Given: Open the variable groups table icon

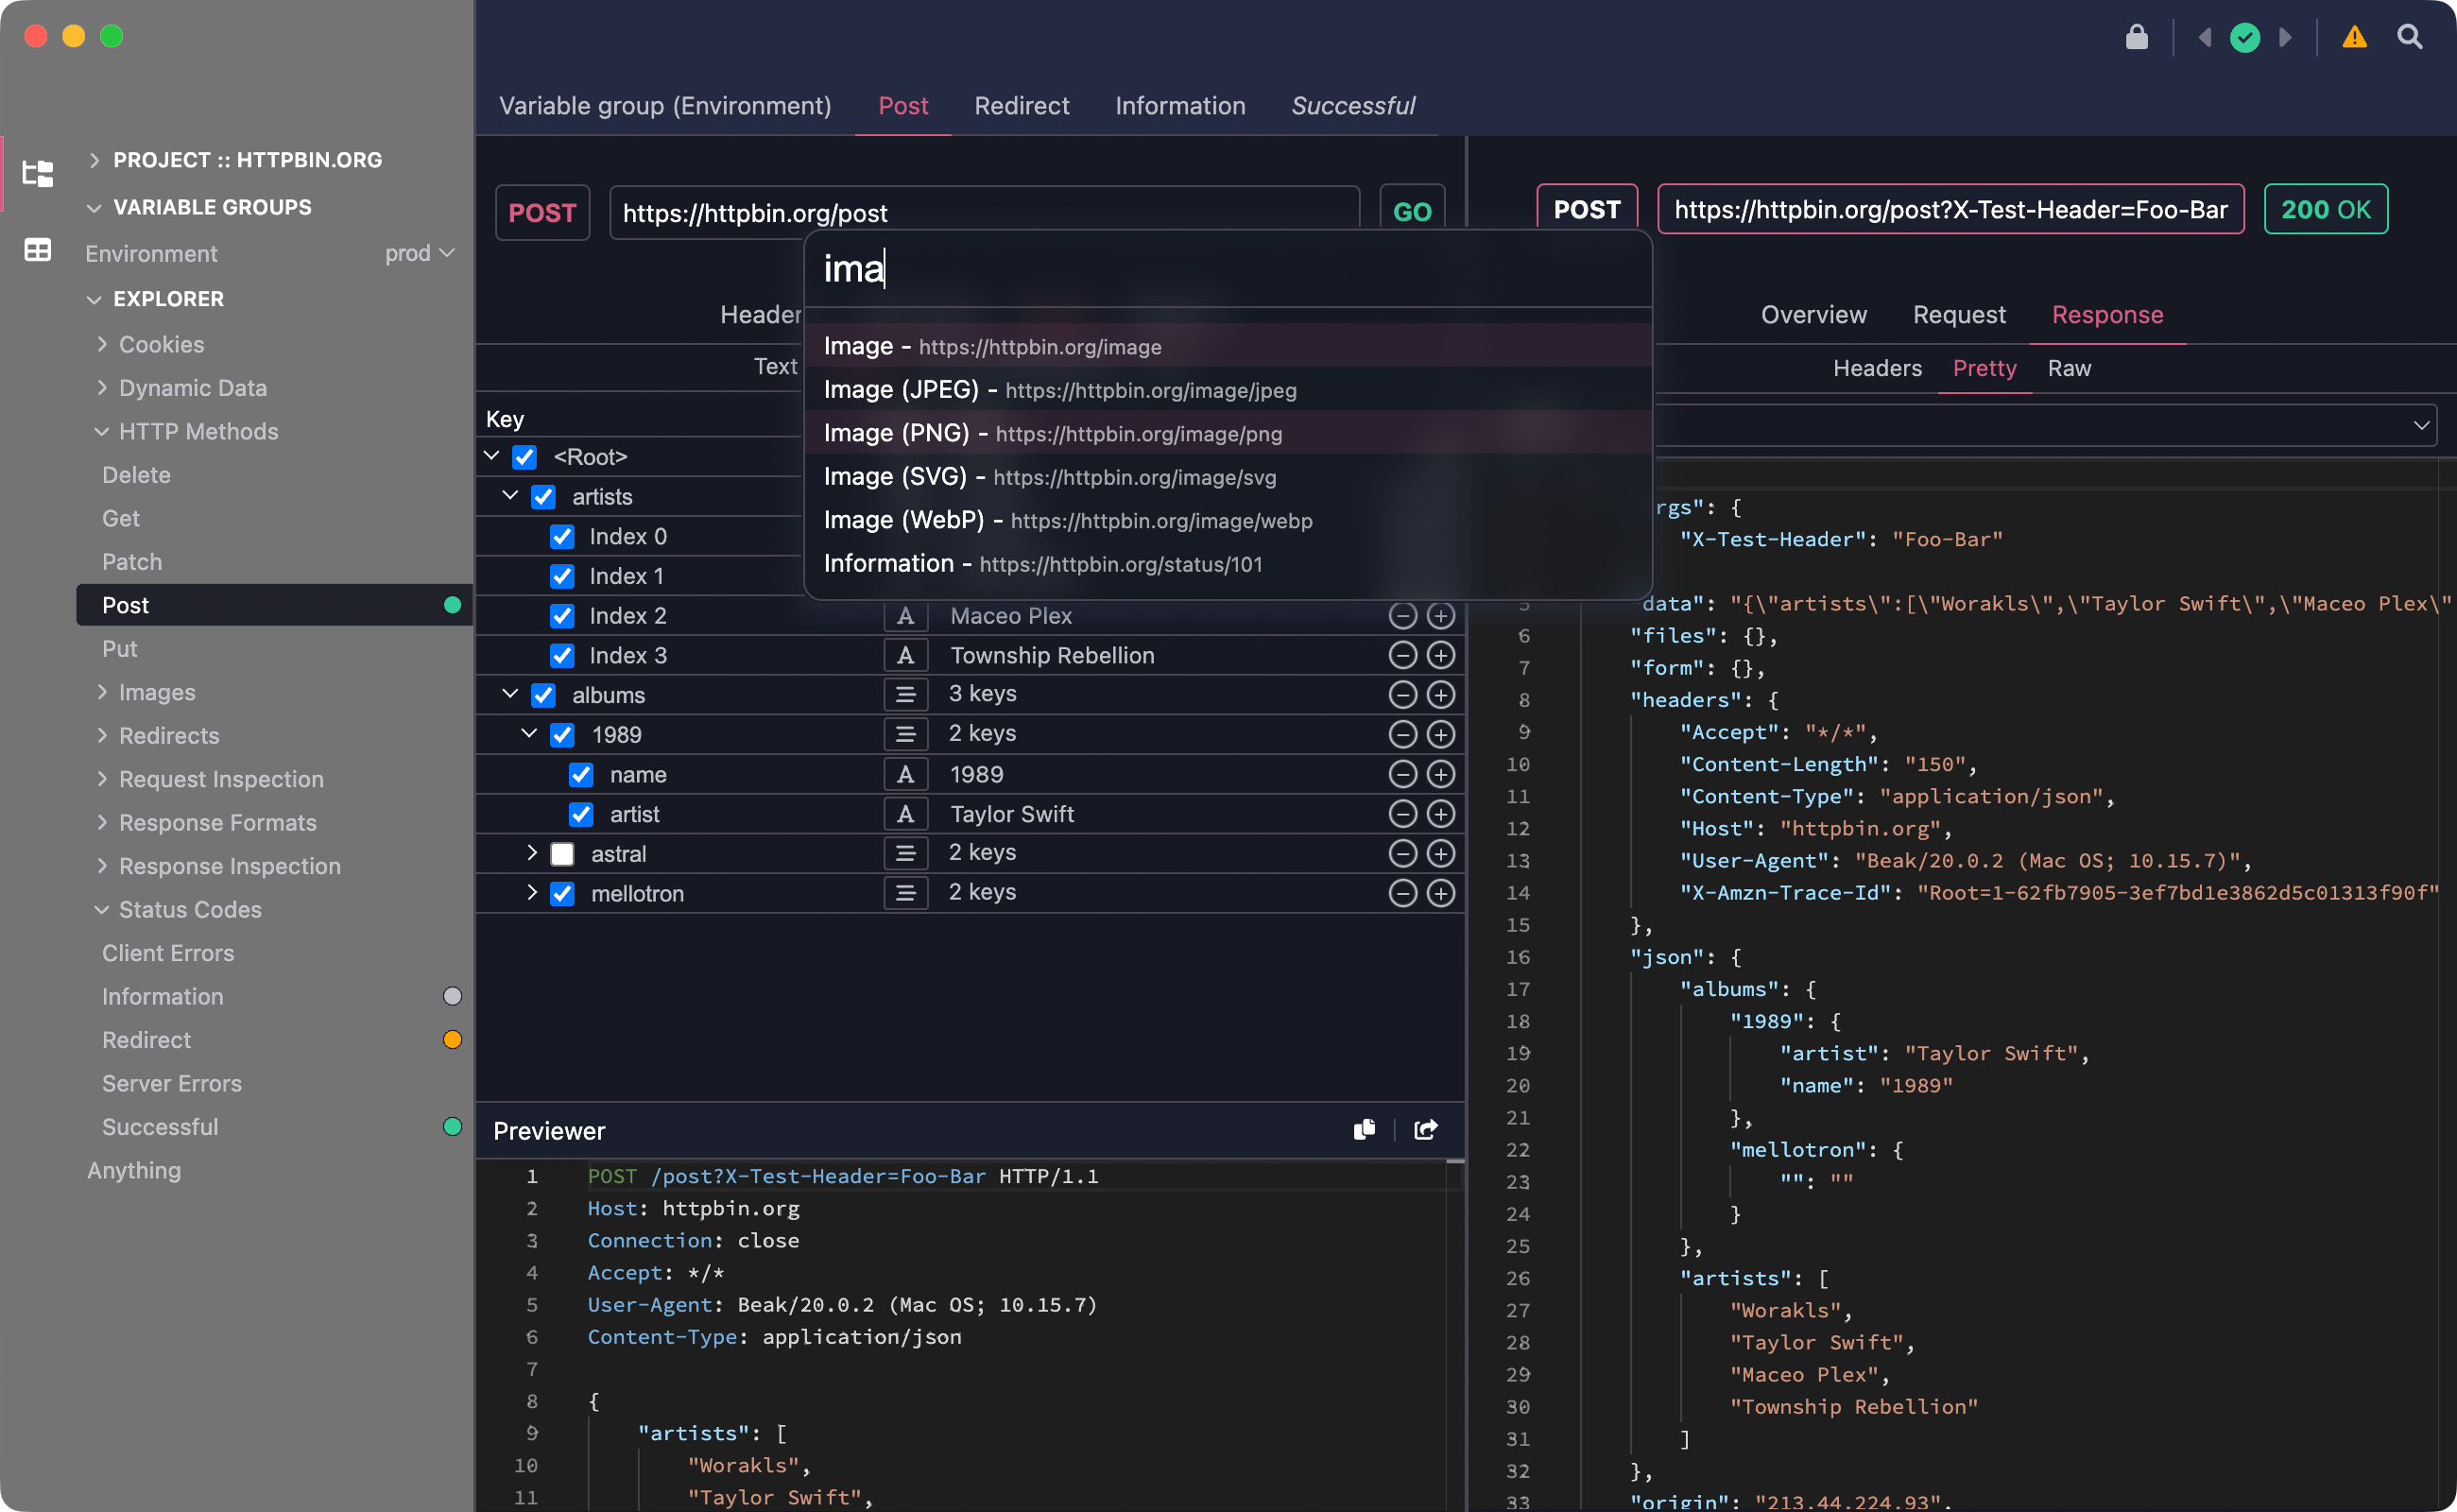Looking at the screenshot, I should (x=37, y=249).
